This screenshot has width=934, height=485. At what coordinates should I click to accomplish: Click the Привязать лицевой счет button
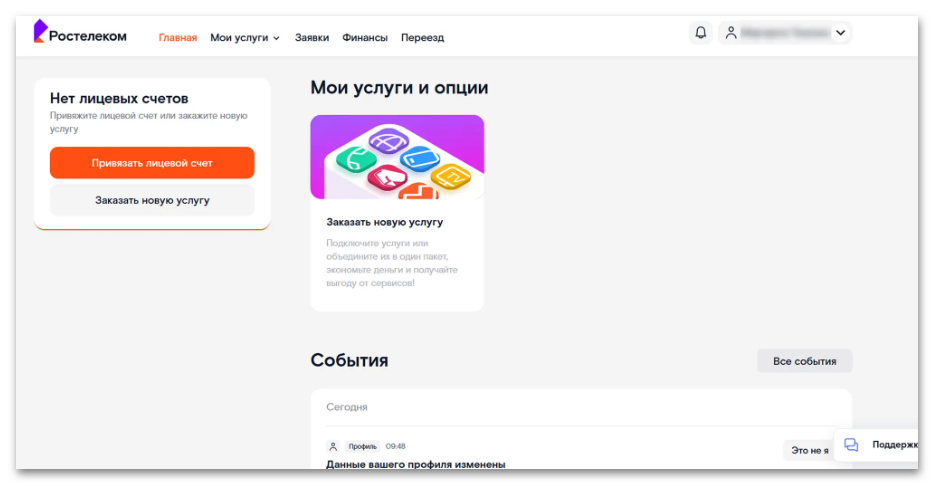coord(152,163)
